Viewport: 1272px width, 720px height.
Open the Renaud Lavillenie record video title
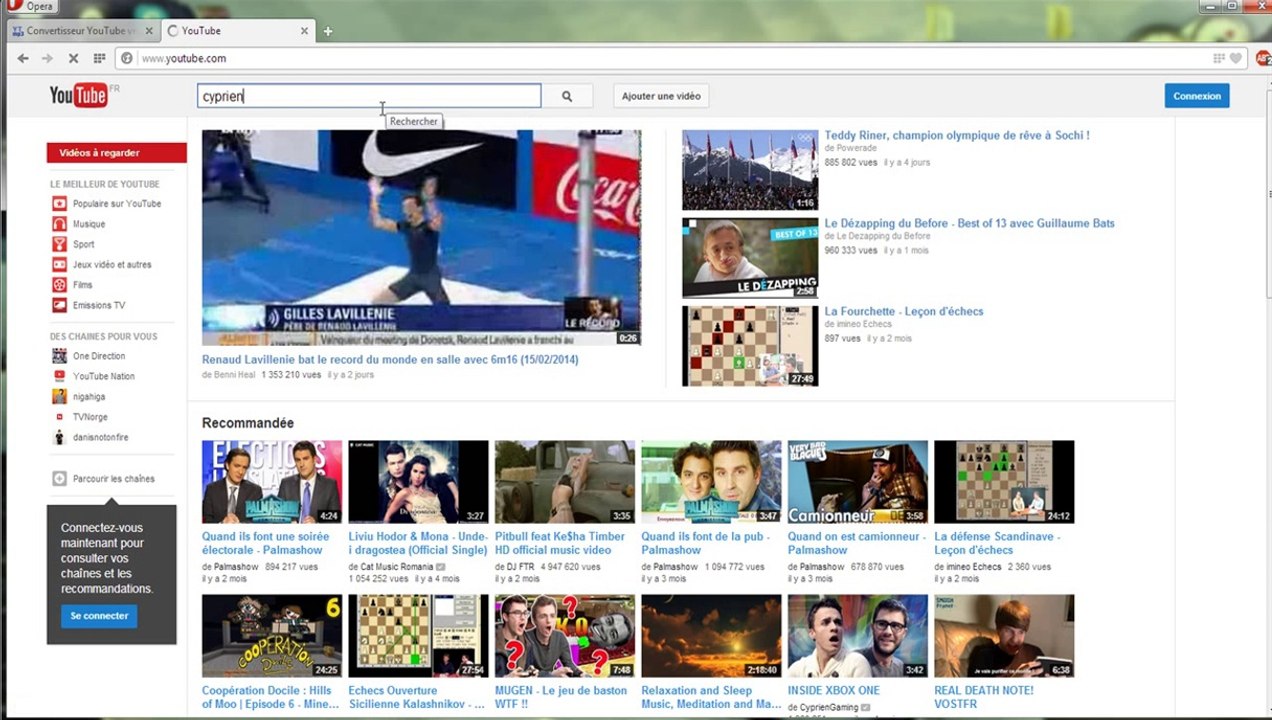390,360
